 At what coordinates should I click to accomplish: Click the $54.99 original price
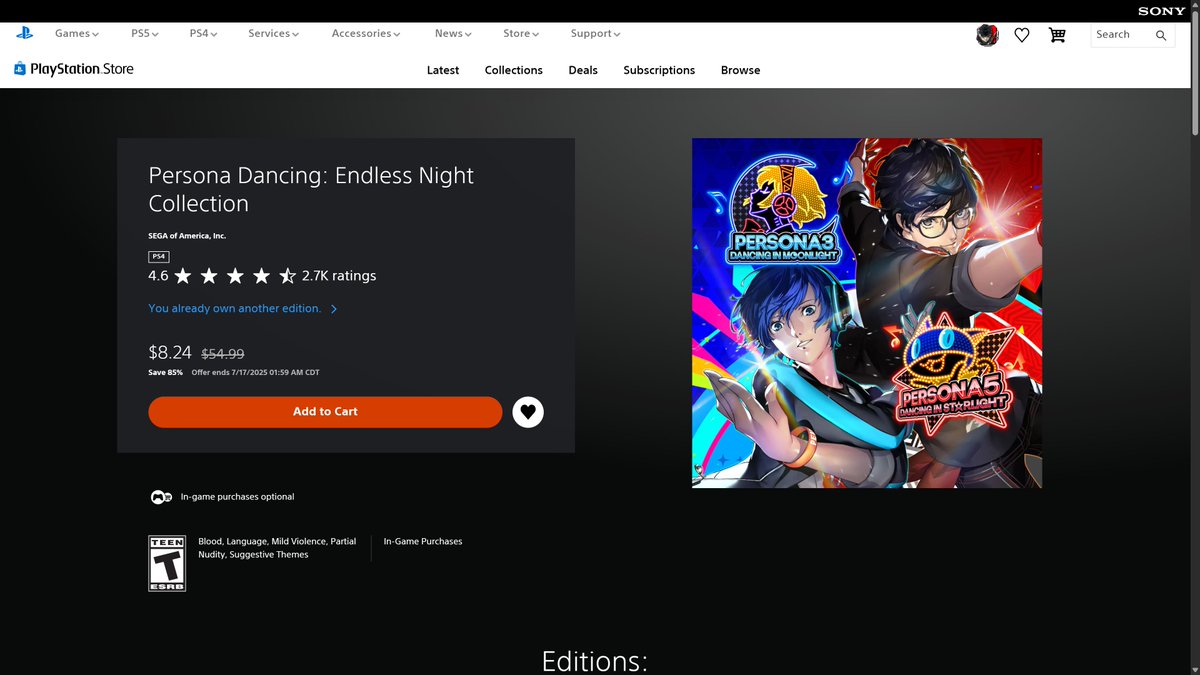(x=223, y=354)
